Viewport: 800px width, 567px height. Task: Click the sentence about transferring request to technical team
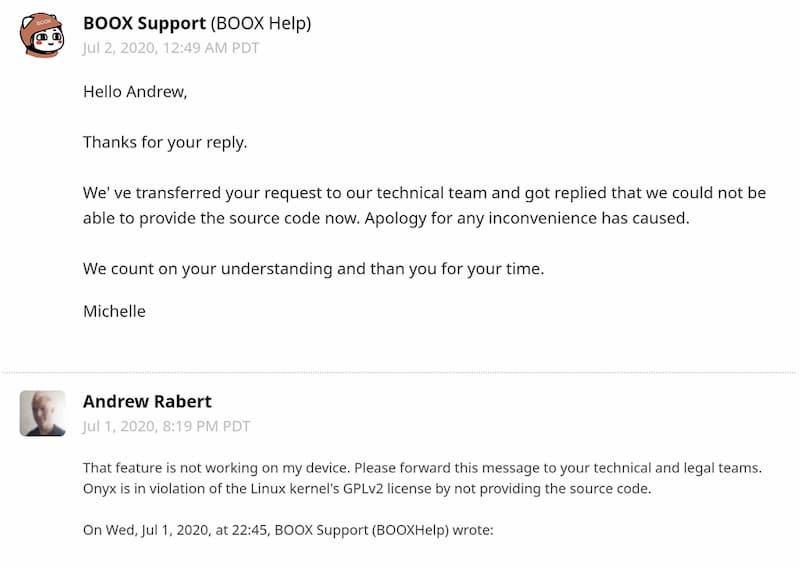[424, 206]
